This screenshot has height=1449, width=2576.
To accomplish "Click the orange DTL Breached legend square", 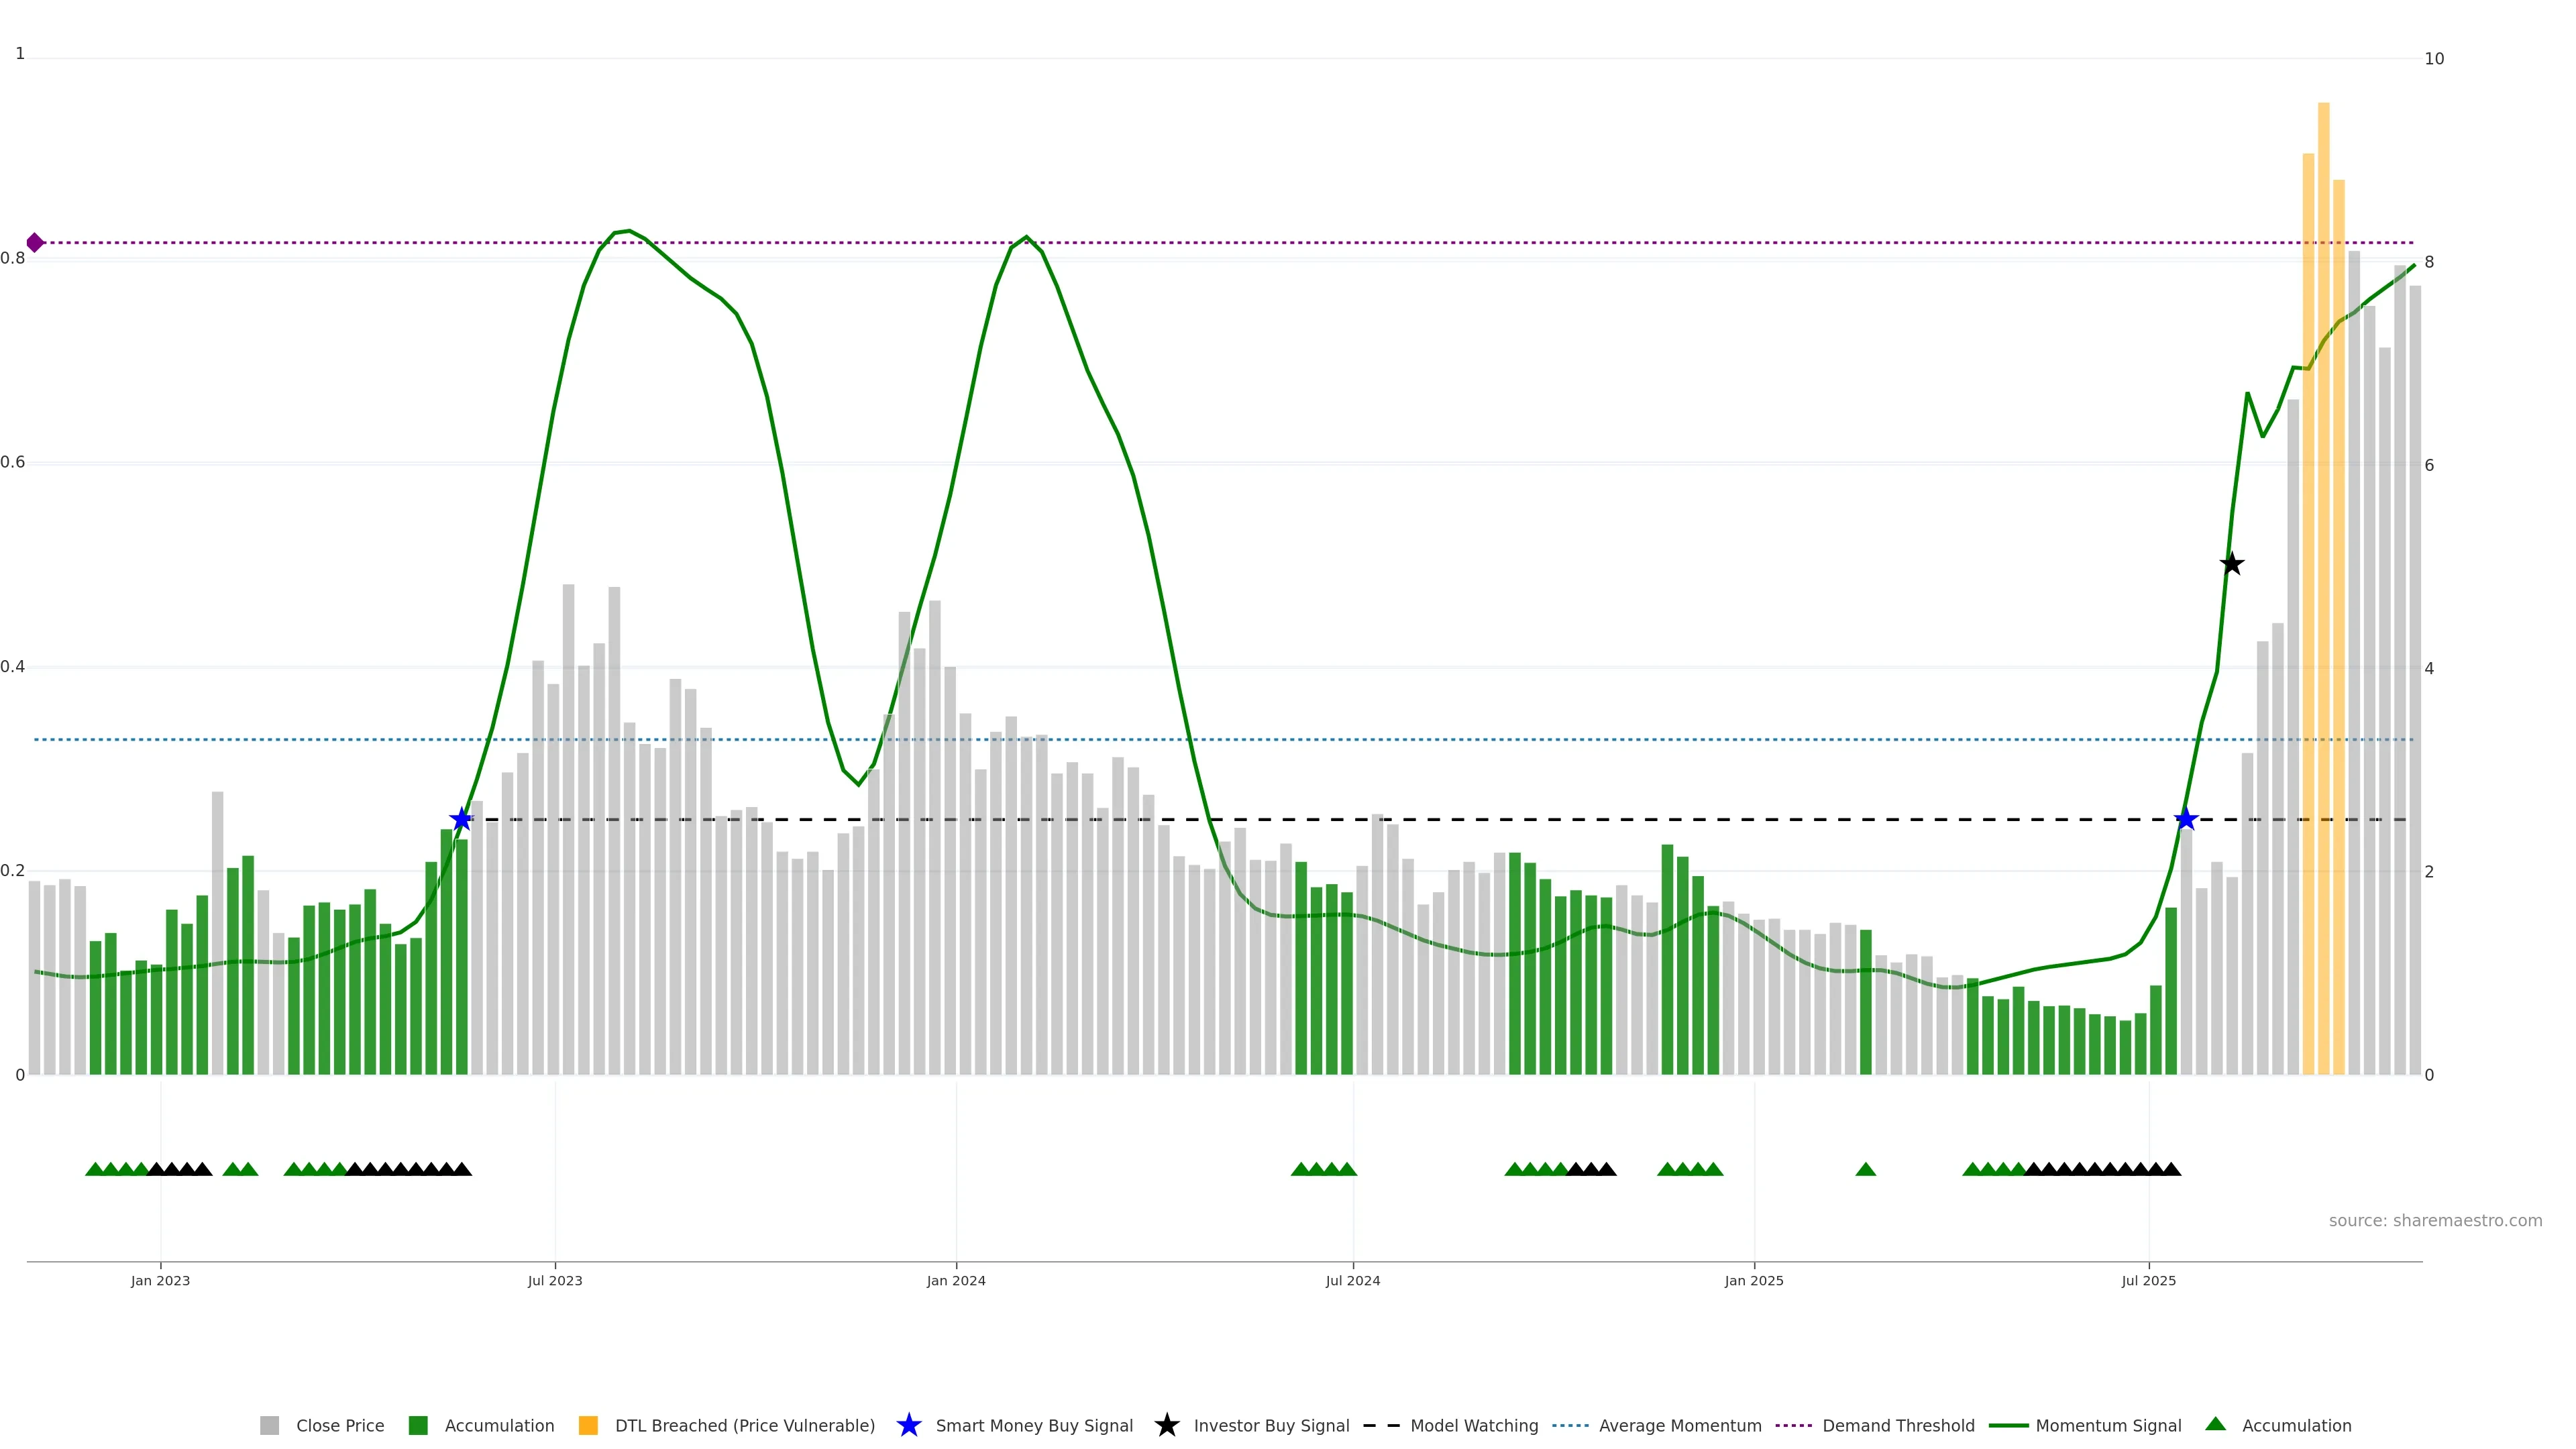I will (588, 1425).
